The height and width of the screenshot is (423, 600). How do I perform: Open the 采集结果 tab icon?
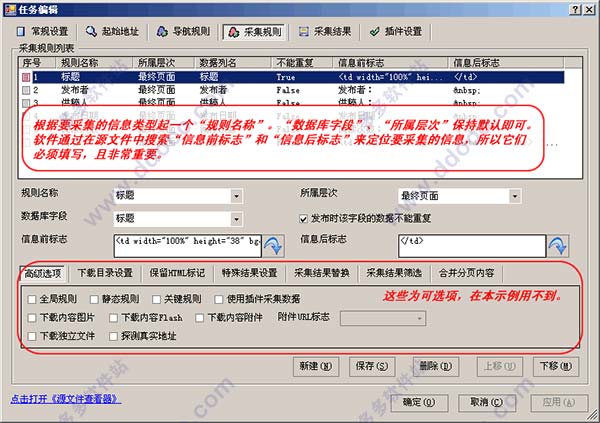(x=304, y=31)
